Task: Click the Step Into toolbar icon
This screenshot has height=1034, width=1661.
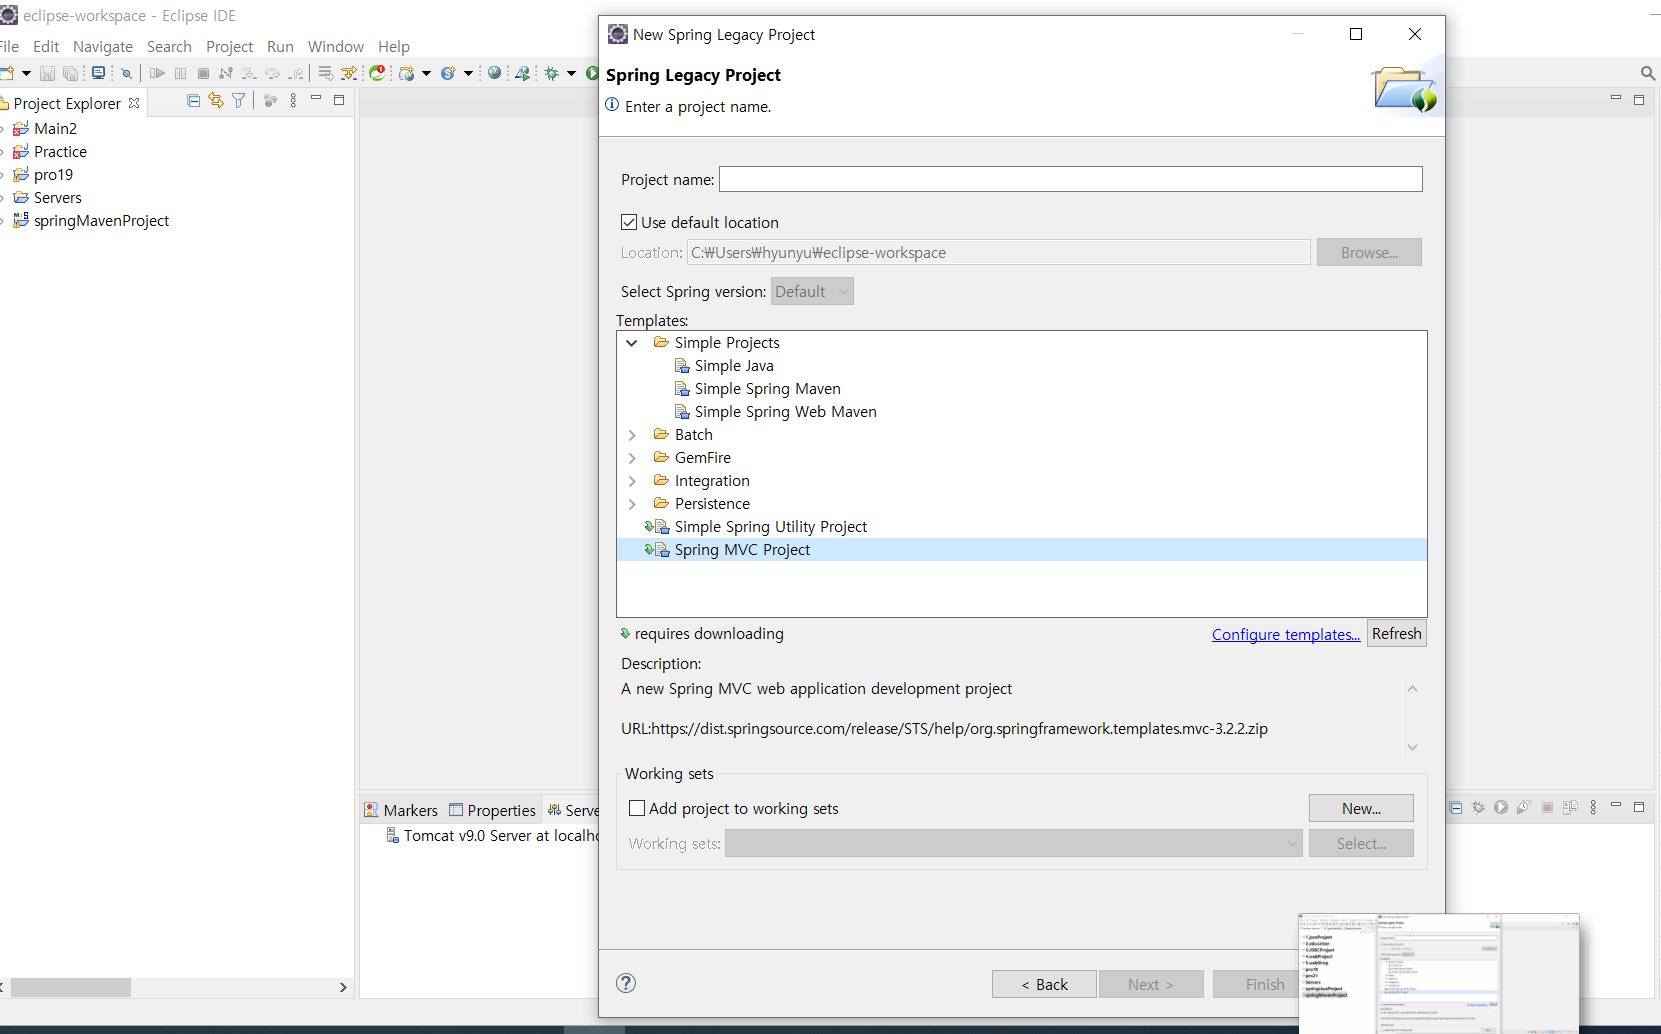Action: point(249,73)
